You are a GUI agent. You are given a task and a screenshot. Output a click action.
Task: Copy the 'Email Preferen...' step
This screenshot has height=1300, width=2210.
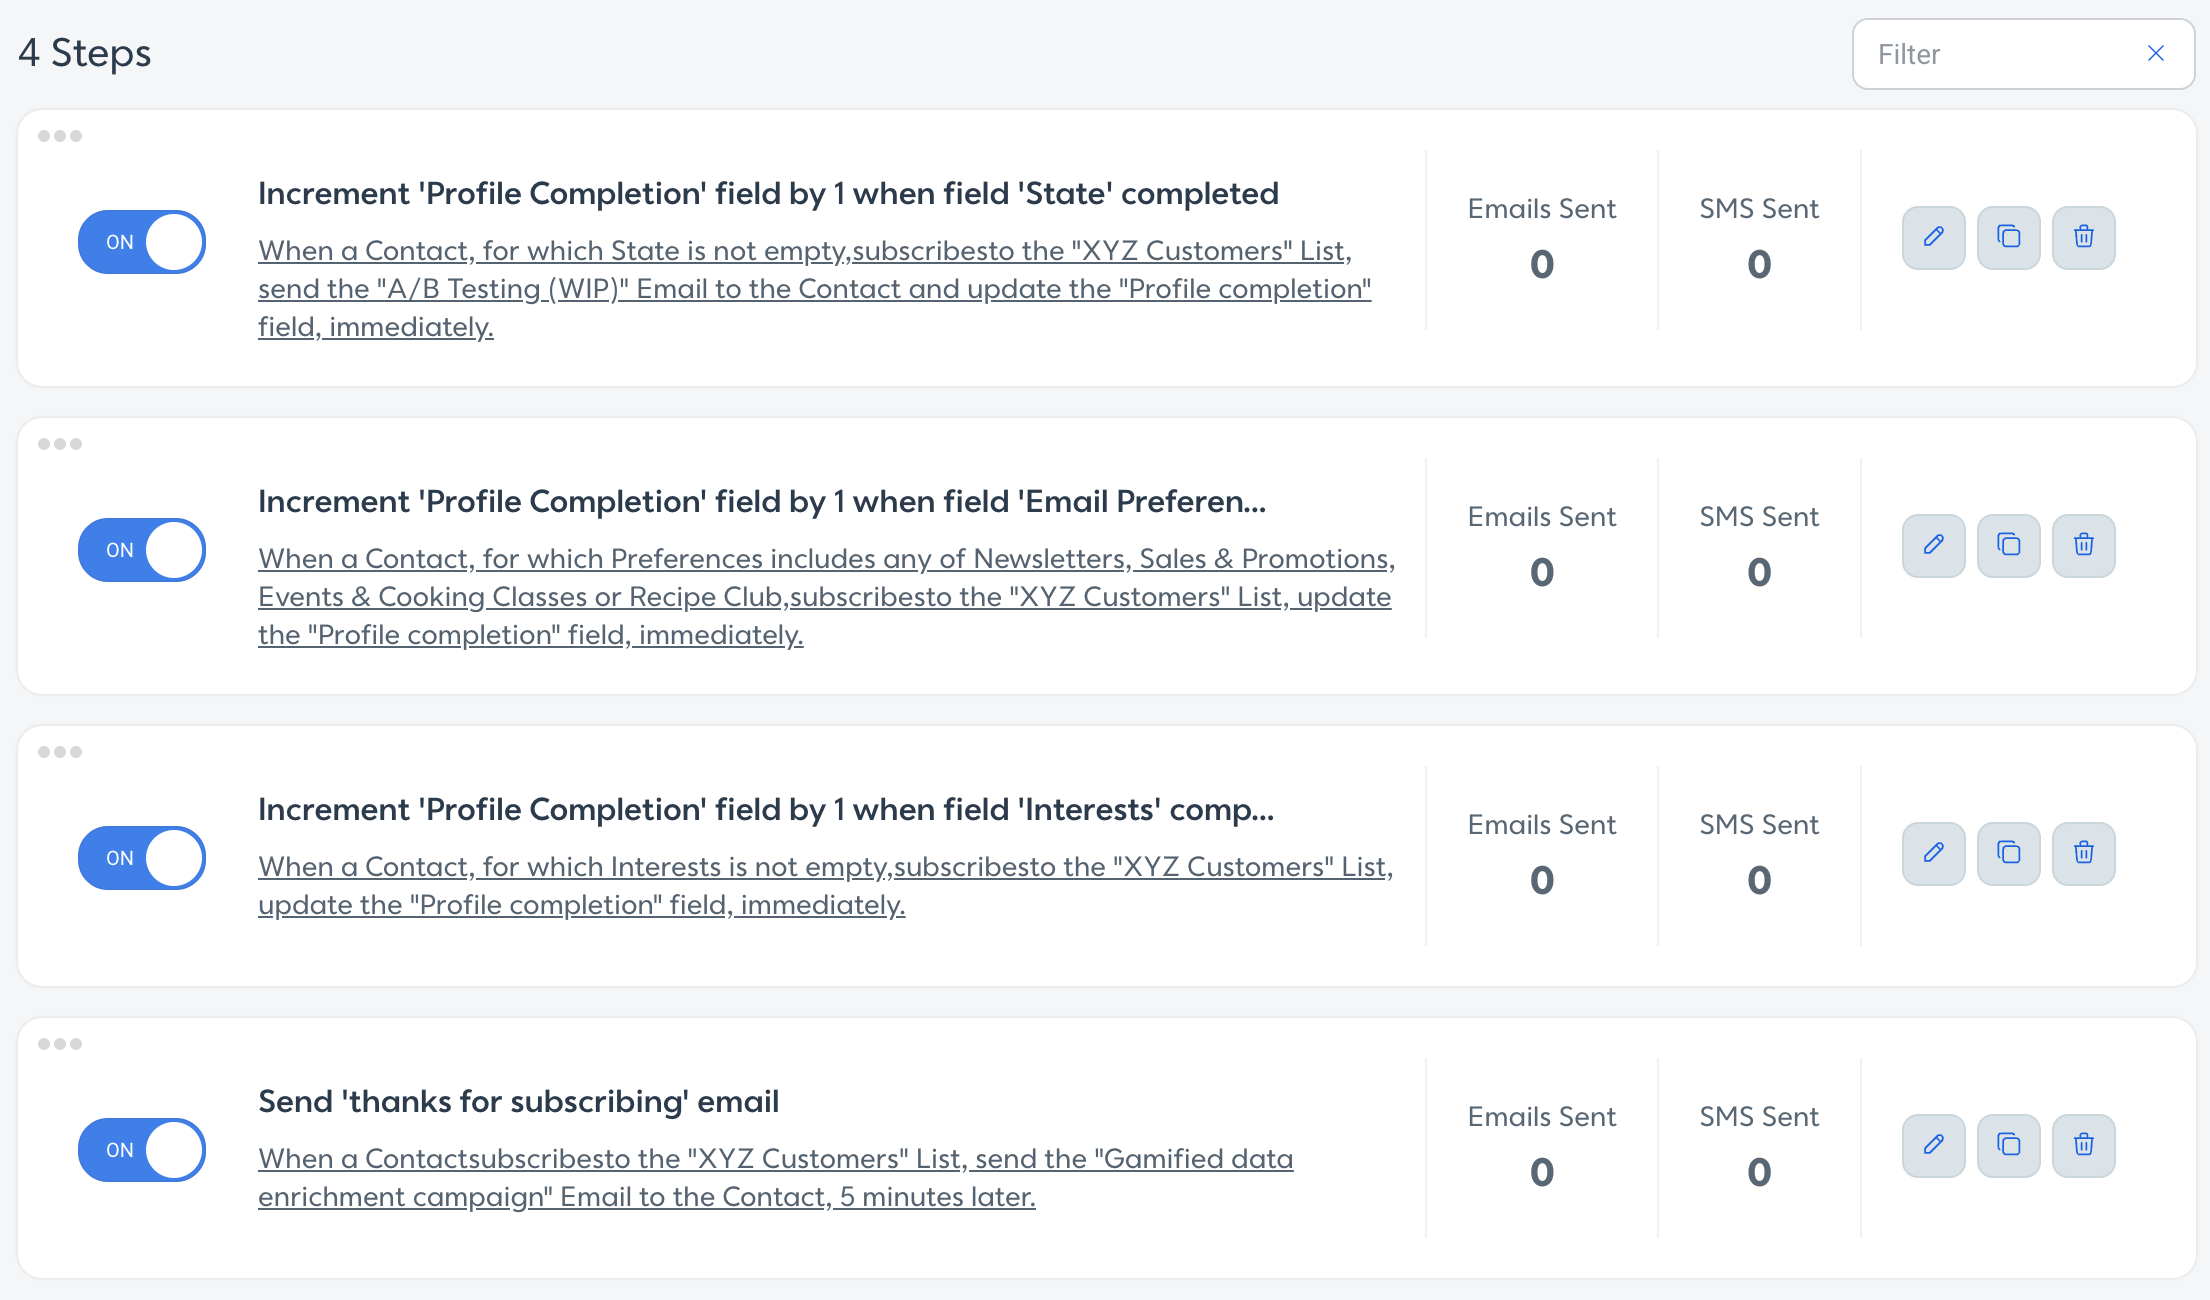(x=2008, y=546)
